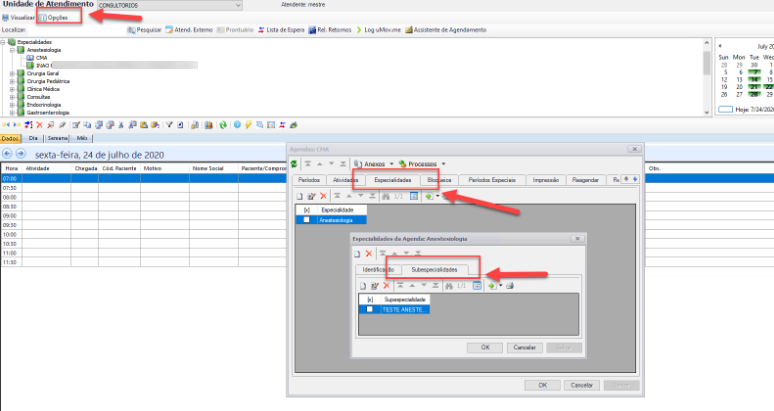
Task: Click the edit record icon in Especialidades tab toolbar
Action: (311, 196)
